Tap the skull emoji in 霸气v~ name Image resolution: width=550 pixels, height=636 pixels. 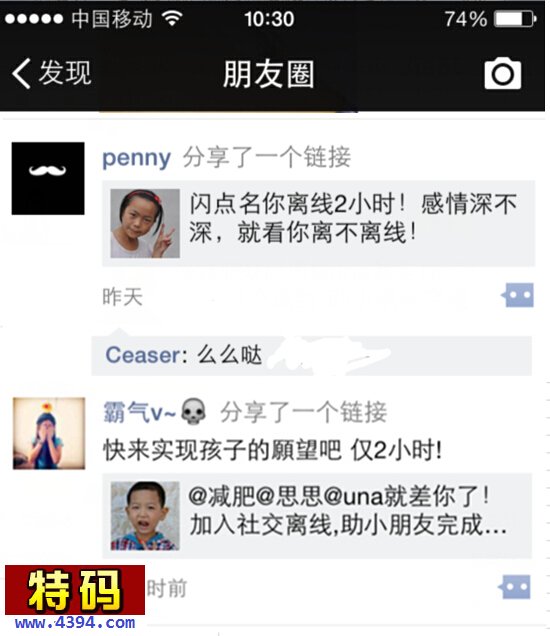click(x=193, y=412)
